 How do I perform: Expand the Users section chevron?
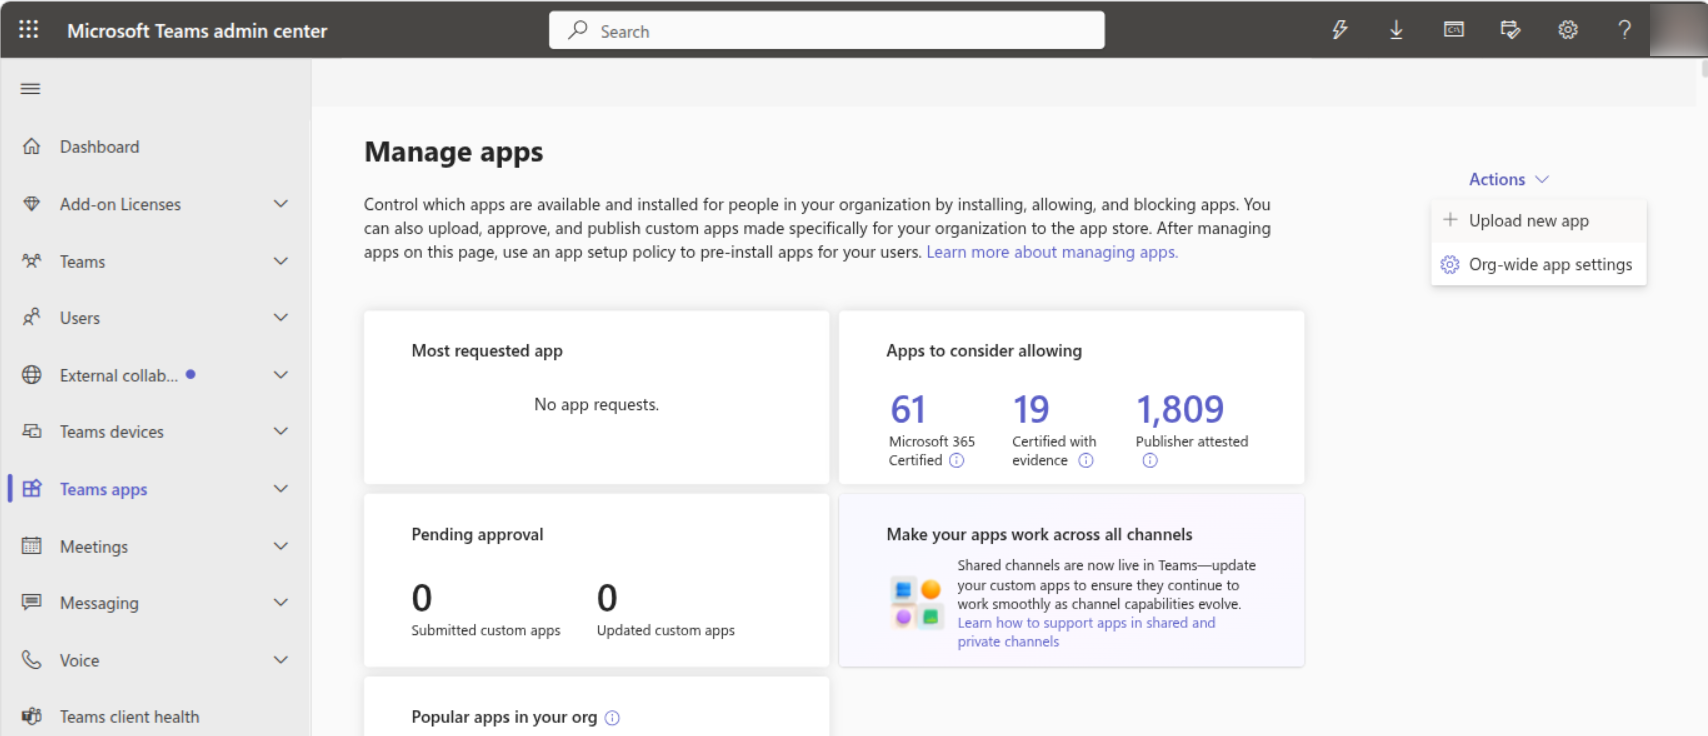[x=281, y=318]
